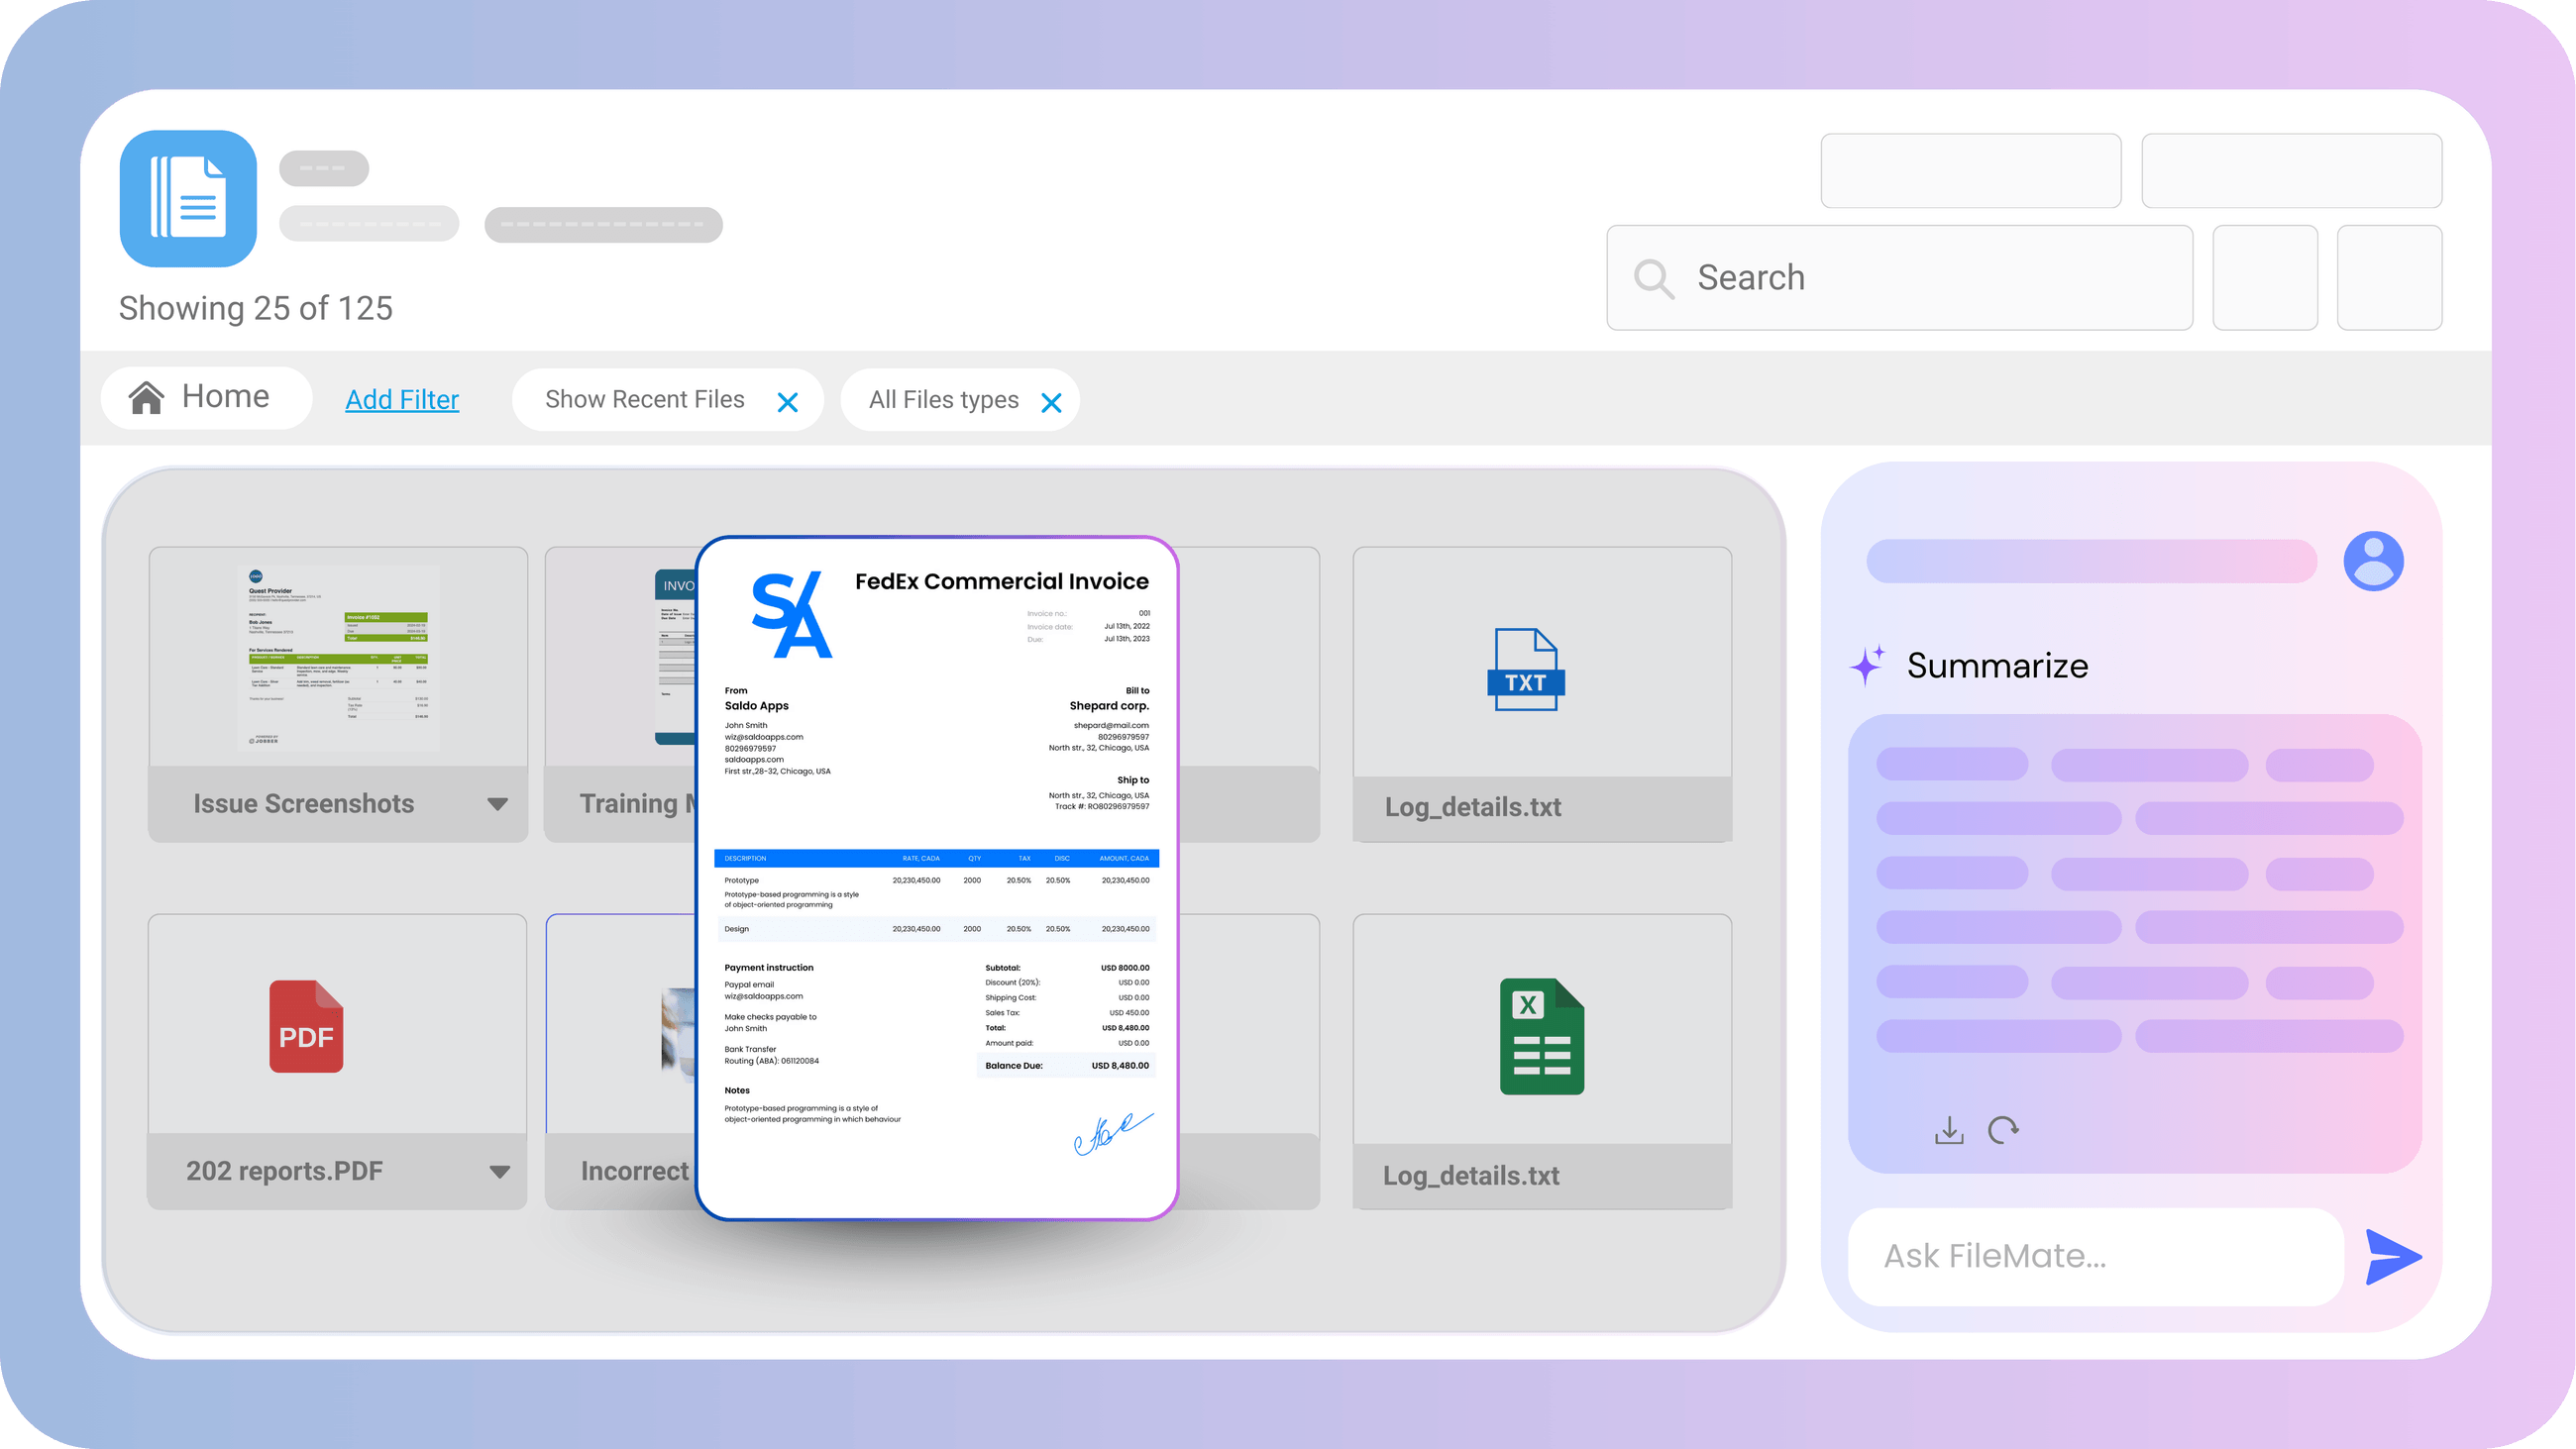Viewport: 2576px width, 1449px height.
Task: Click the blue FileMate documents logo
Action: 188,199
